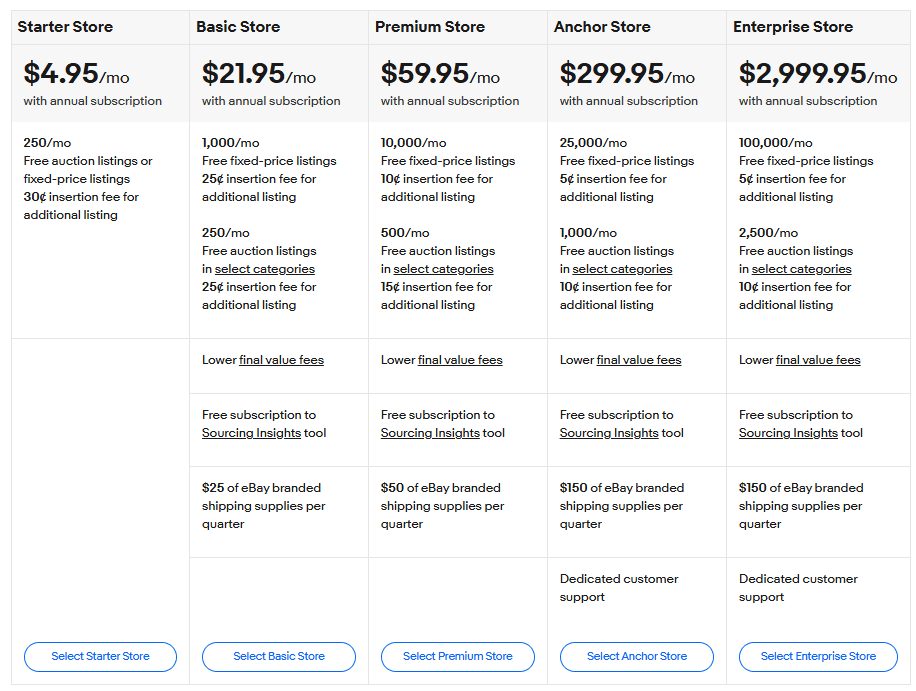Click the Select Starter Store button

(100, 656)
